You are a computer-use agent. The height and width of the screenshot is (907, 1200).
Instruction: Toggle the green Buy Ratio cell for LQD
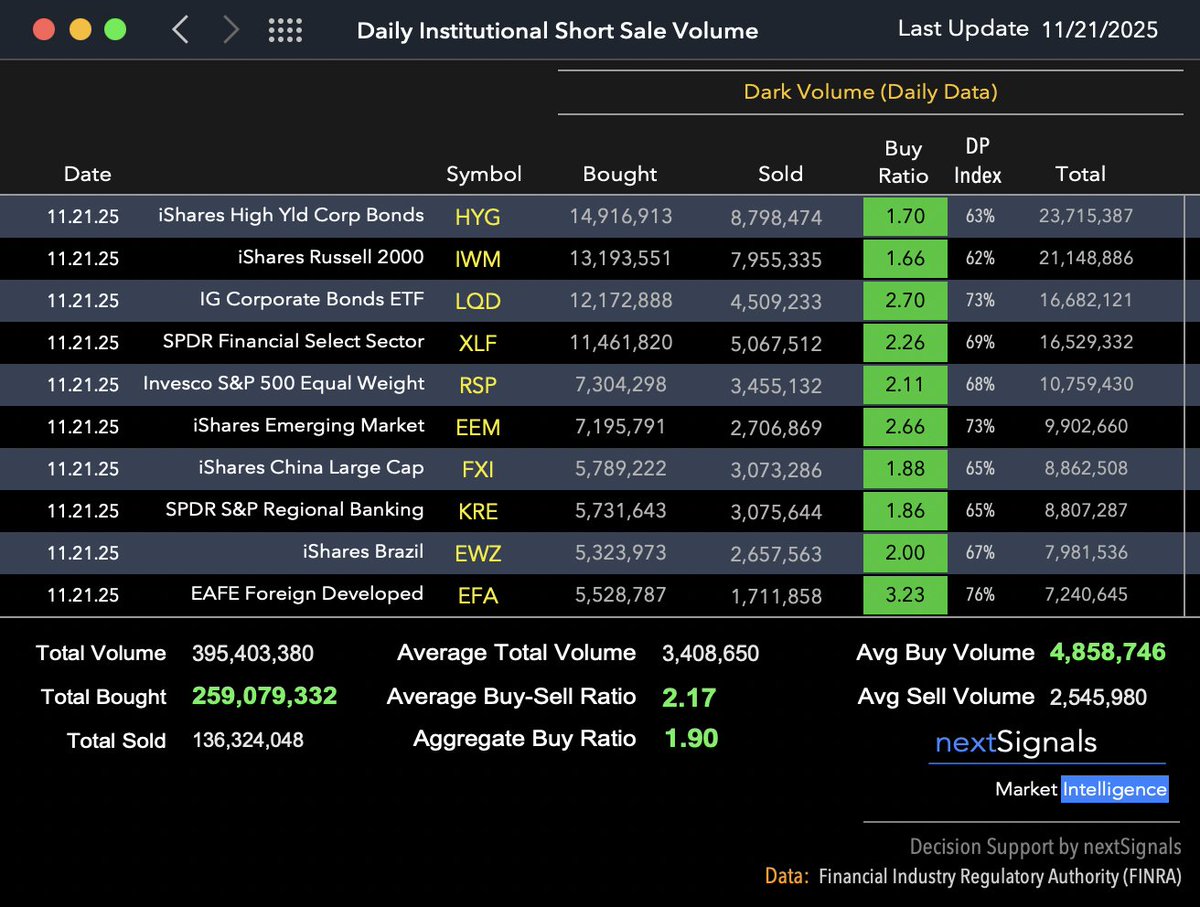click(x=905, y=300)
